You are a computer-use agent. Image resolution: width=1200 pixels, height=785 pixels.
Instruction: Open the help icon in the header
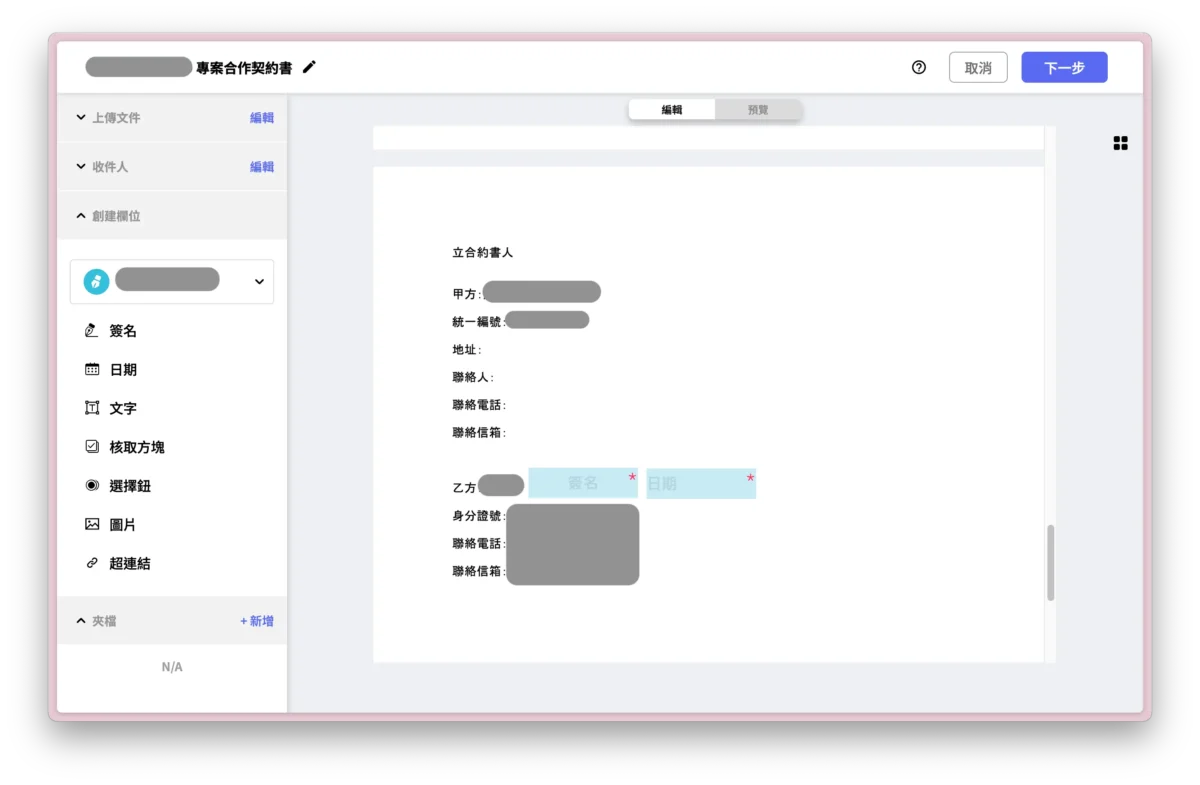coord(918,67)
